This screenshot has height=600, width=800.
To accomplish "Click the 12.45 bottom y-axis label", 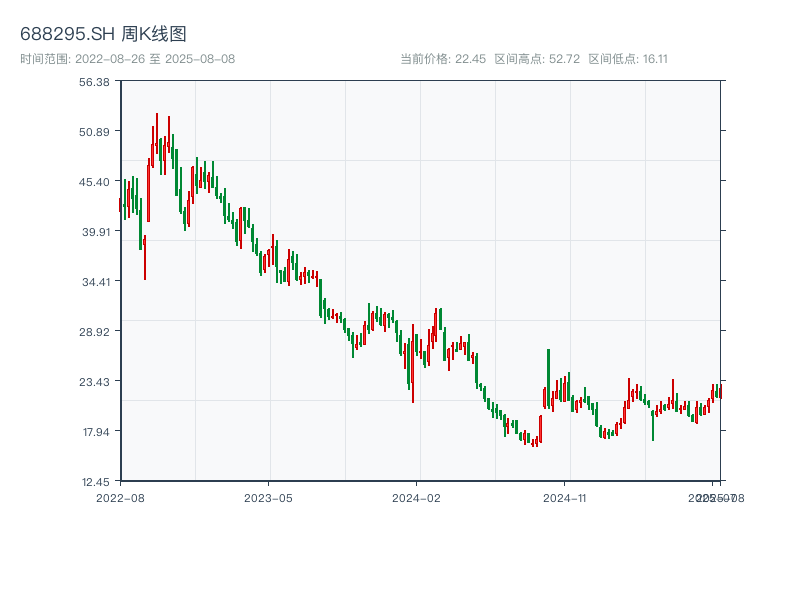I will pos(94,482).
